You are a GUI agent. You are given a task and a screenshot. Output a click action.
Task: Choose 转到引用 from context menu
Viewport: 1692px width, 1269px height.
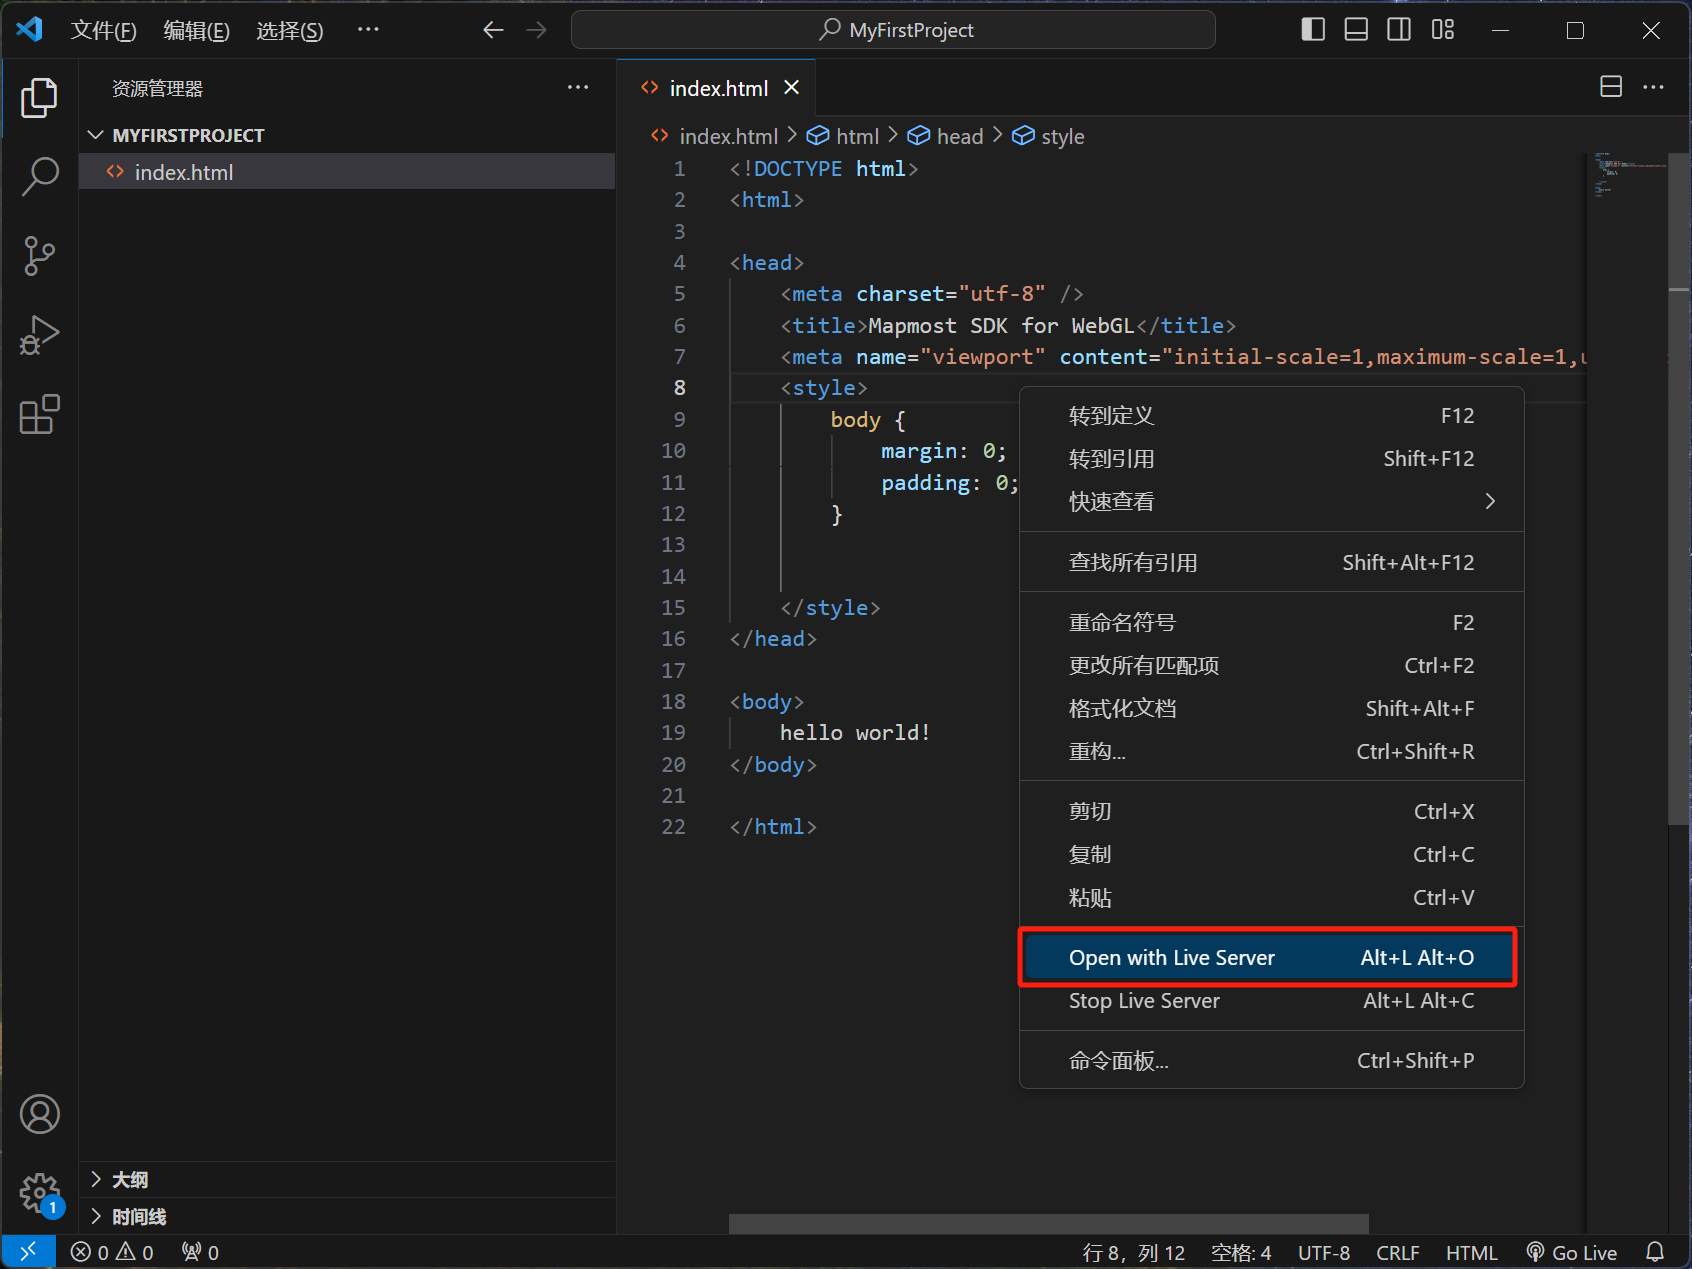pyautogui.click(x=1271, y=459)
